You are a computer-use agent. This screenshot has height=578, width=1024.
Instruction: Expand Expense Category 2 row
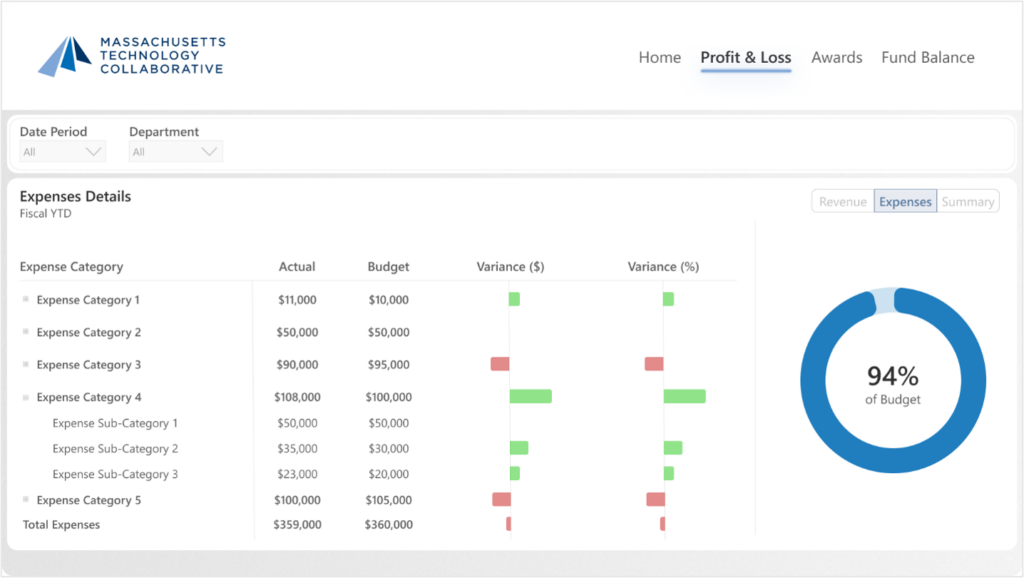[25, 332]
